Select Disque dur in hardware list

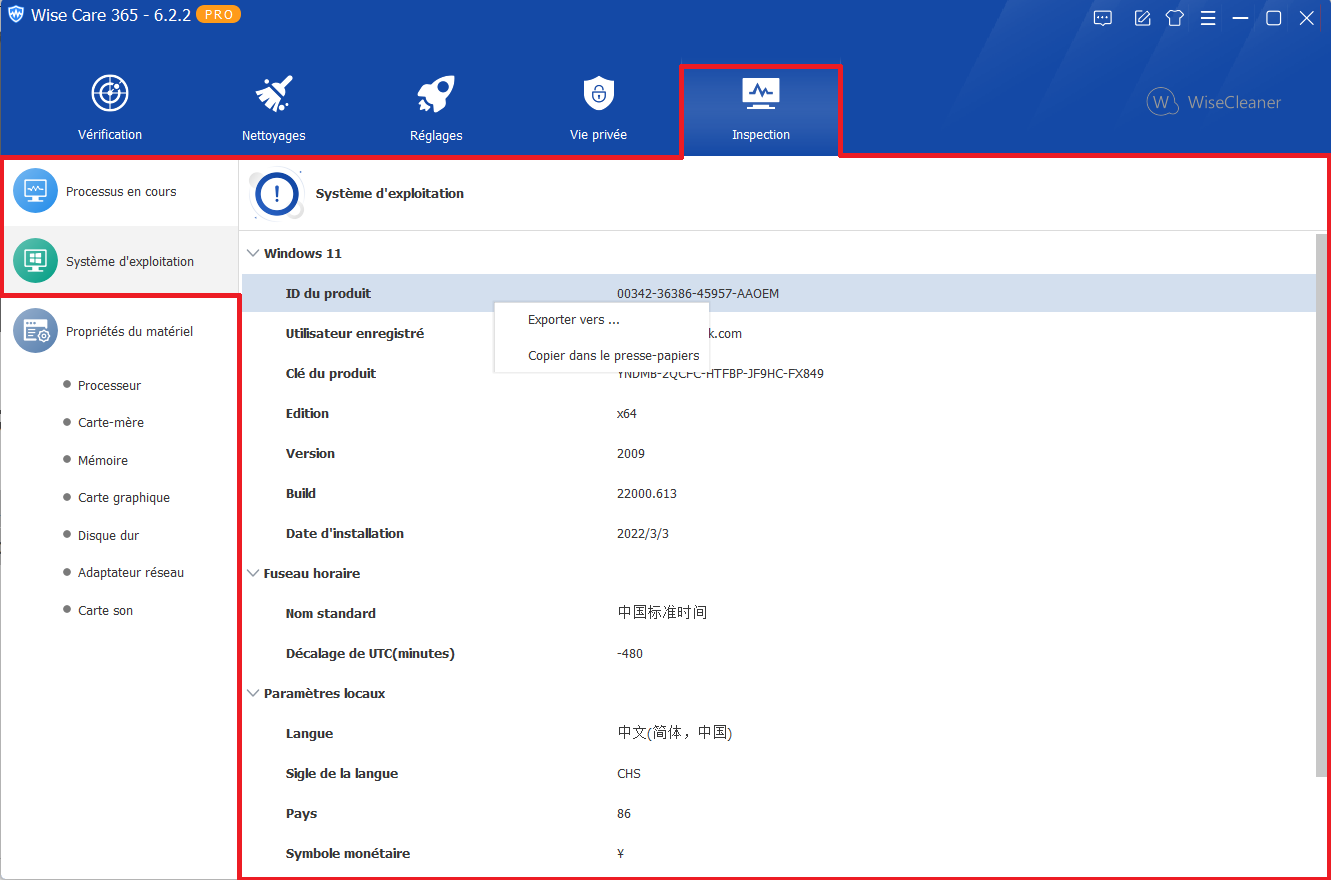108,535
